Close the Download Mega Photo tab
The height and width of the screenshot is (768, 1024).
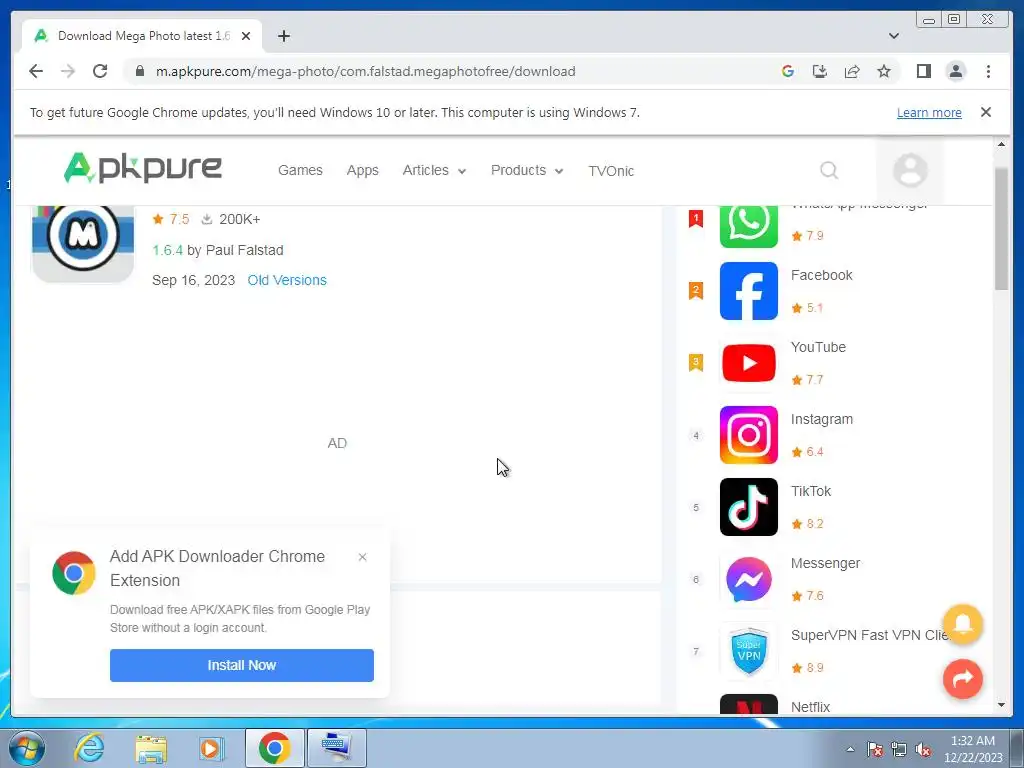(246, 36)
